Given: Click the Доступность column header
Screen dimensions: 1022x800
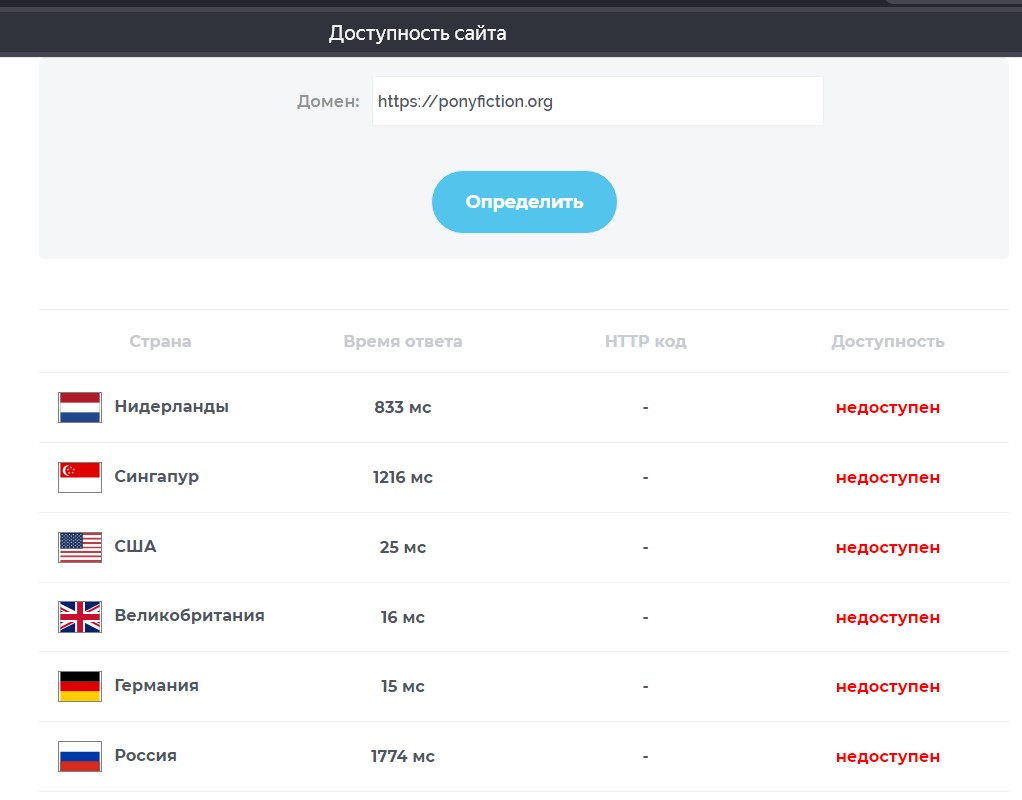Looking at the screenshot, I should tap(887, 341).
